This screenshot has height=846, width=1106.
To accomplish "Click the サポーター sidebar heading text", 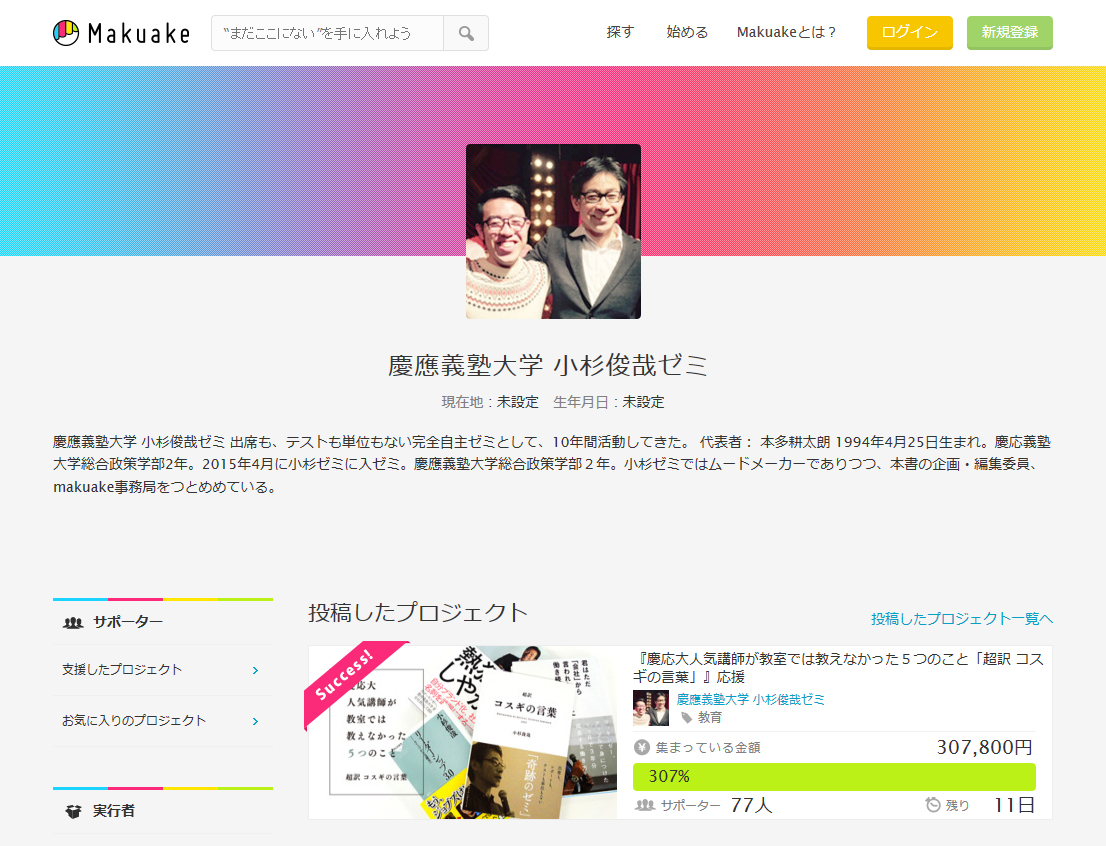I will pos(128,622).
